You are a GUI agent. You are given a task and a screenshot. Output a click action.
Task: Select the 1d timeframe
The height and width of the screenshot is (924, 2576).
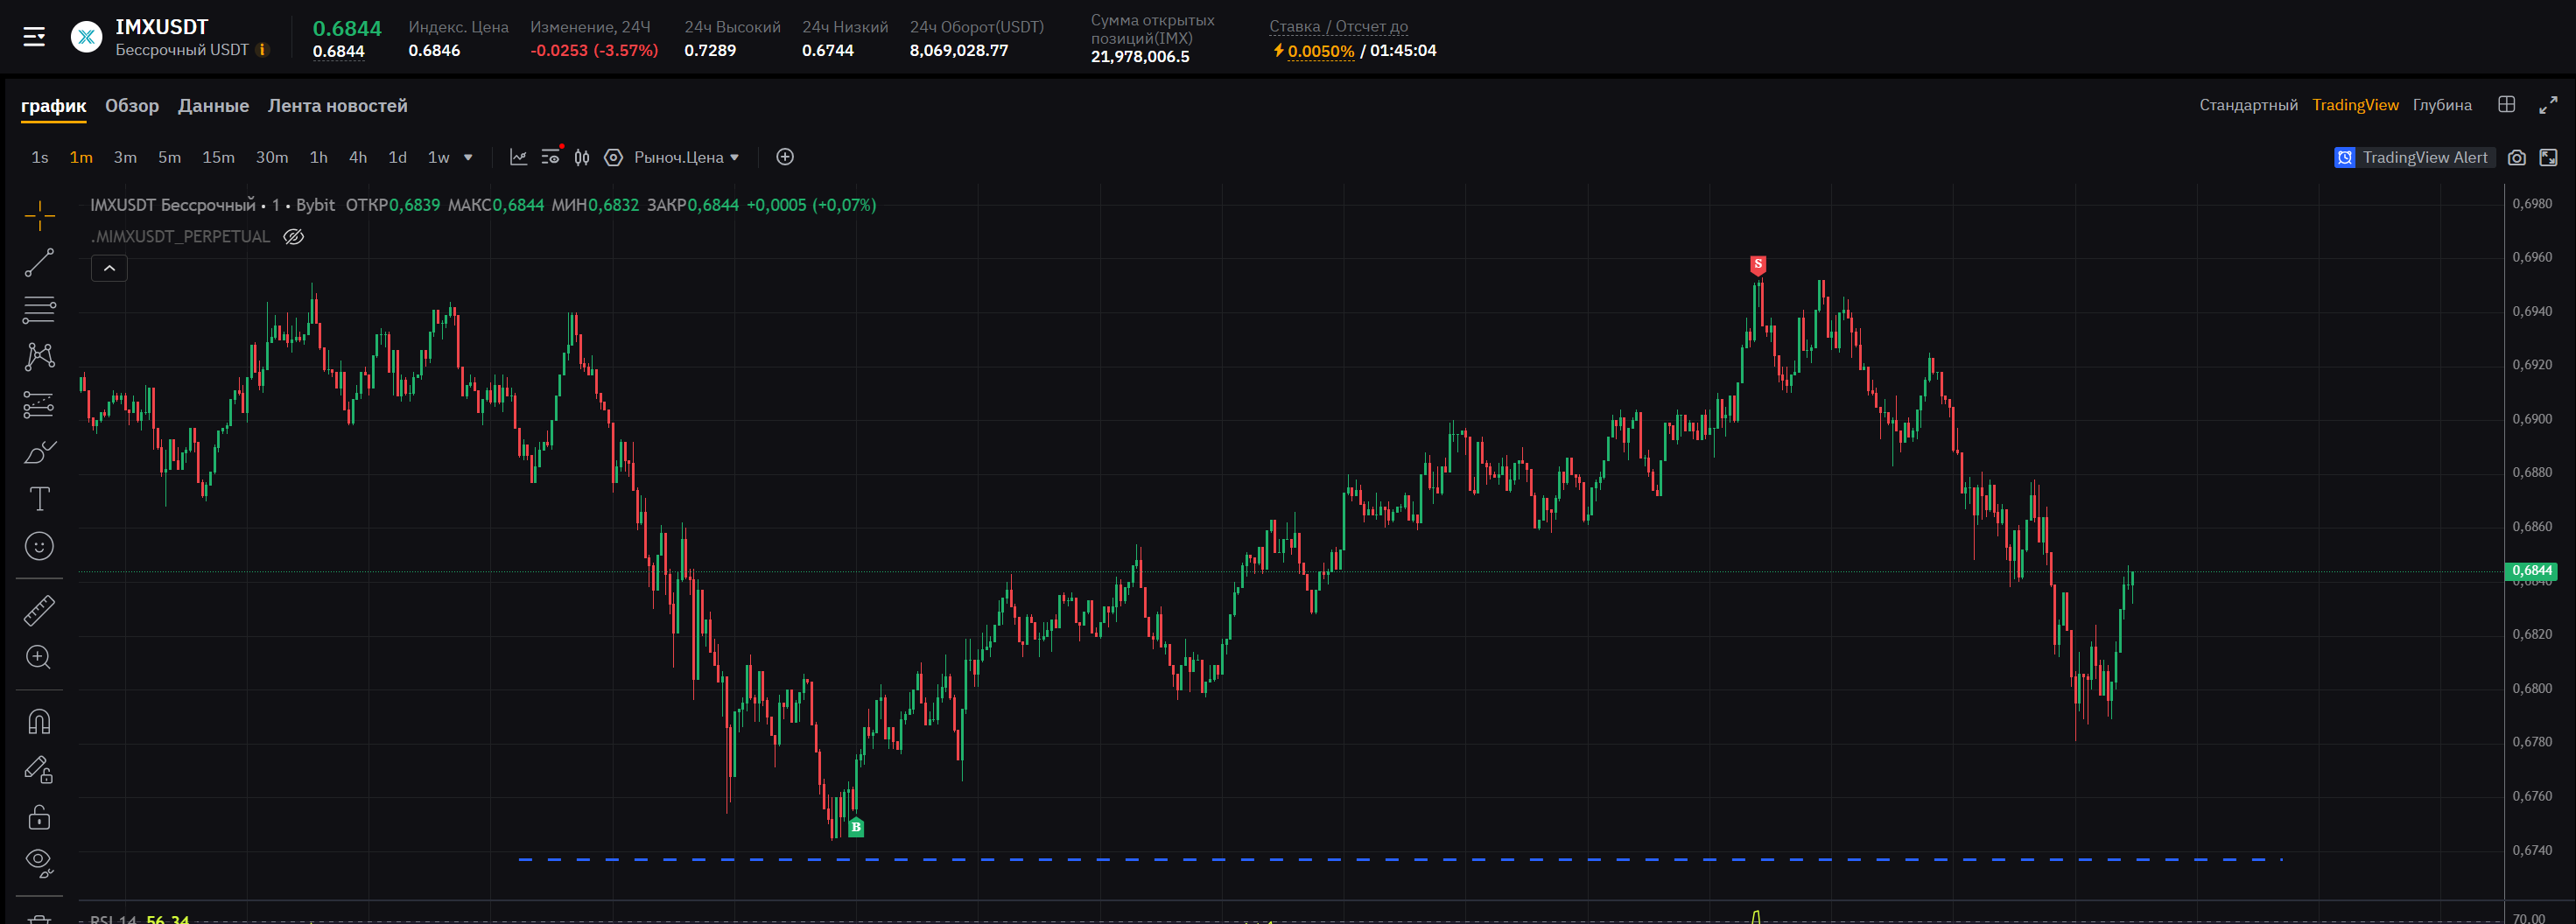coord(397,157)
